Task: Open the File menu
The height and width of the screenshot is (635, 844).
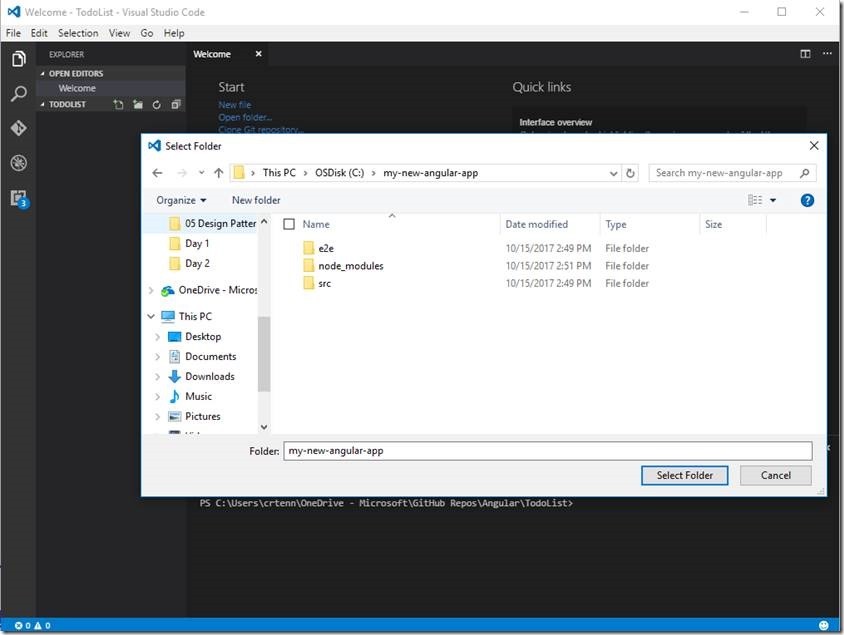Action: pyautogui.click(x=13, y=33)
